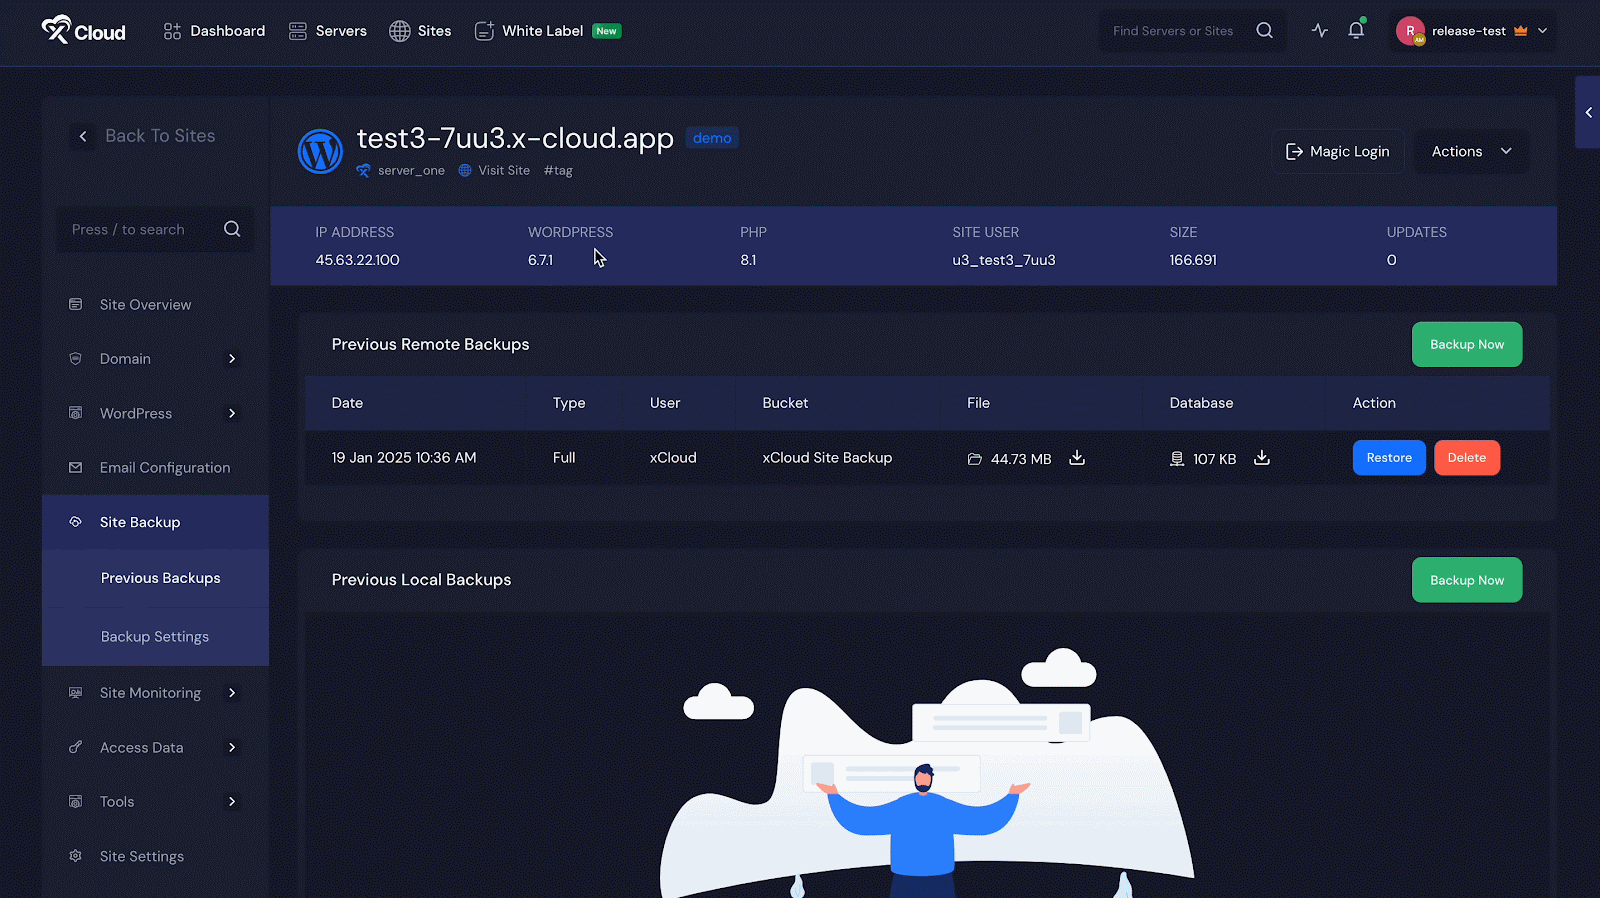Open Backup Settings submenu item
The height and width of the screenshot is (898, 1600).
click(x=155, y=637)
